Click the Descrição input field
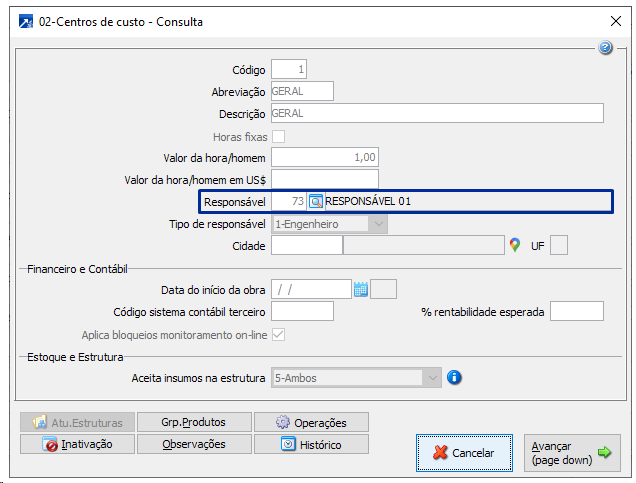The width and height of the screenshot is (636, 483). [437, 114]
